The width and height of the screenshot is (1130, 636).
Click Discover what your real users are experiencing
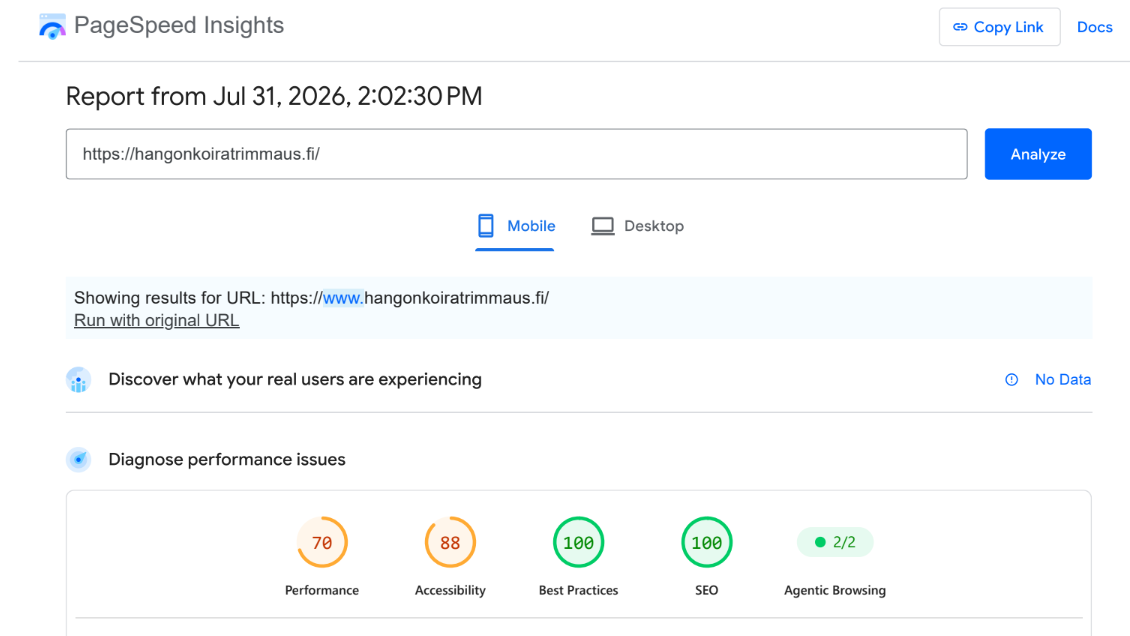pos(295,380)
